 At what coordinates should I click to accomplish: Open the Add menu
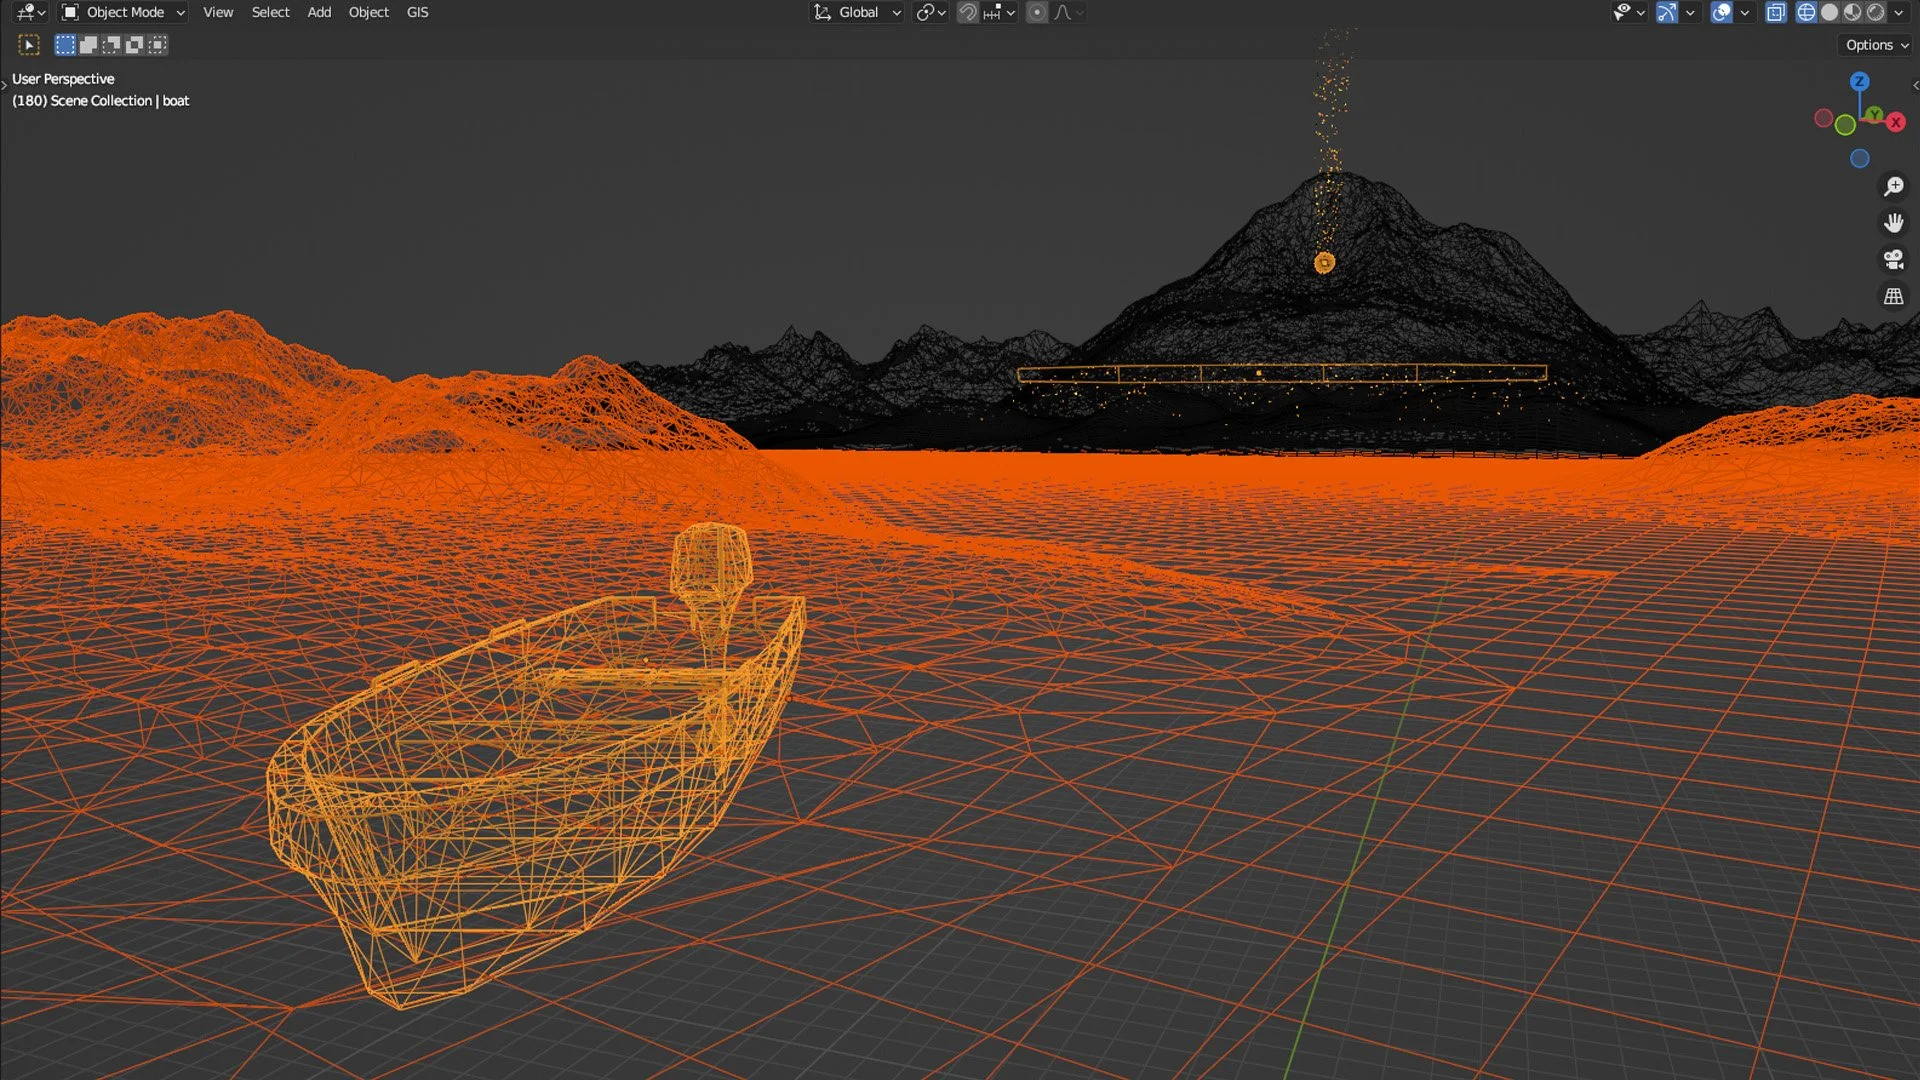(x=319, y=13)
